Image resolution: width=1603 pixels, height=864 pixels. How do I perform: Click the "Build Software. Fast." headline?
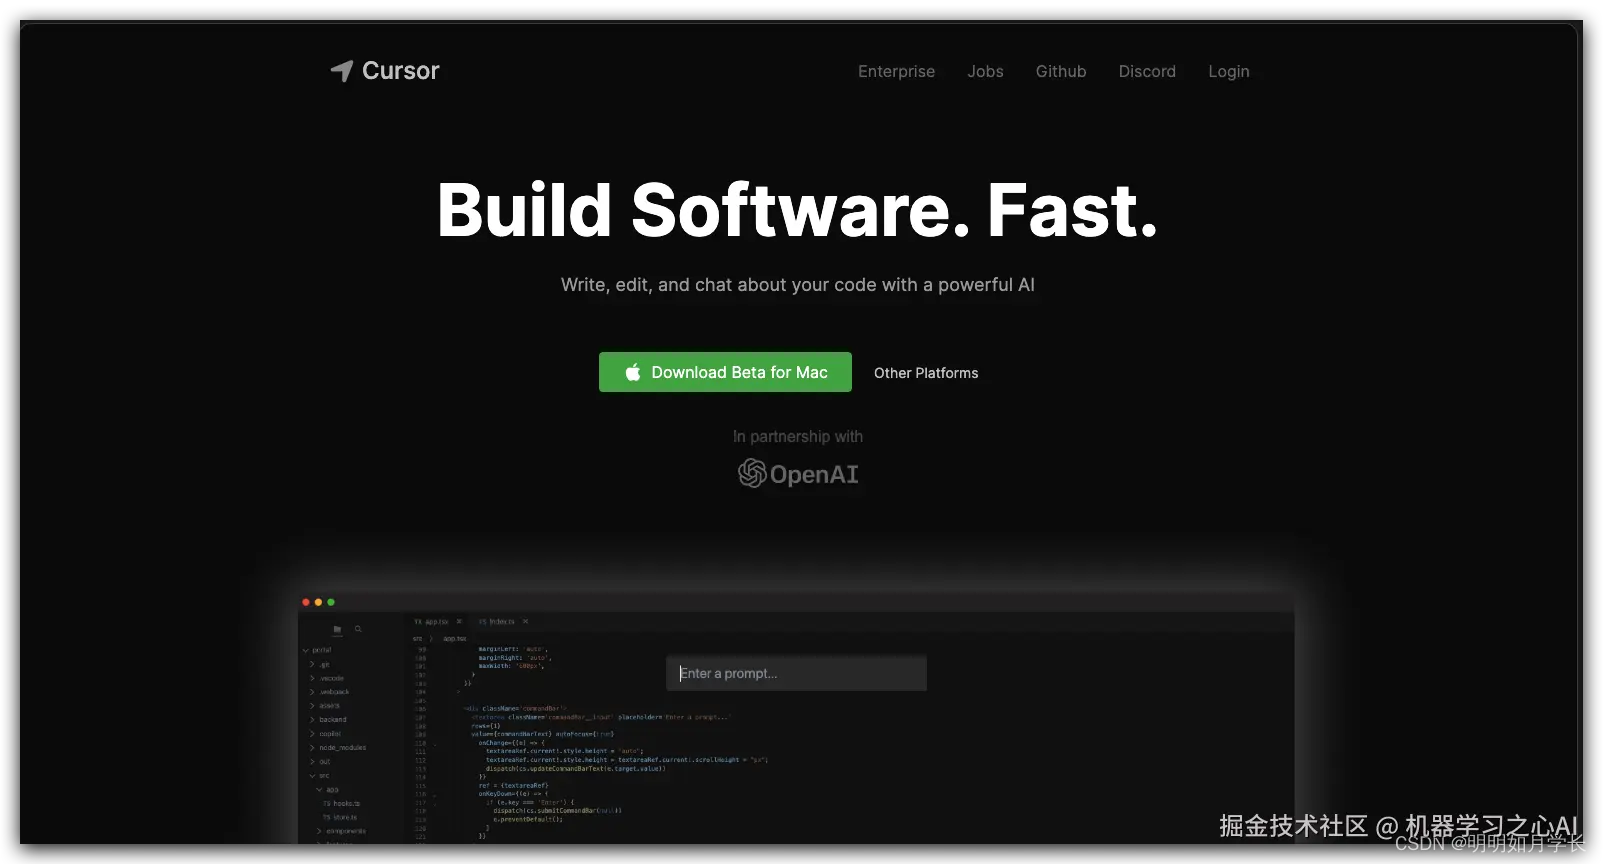[797, 211]
